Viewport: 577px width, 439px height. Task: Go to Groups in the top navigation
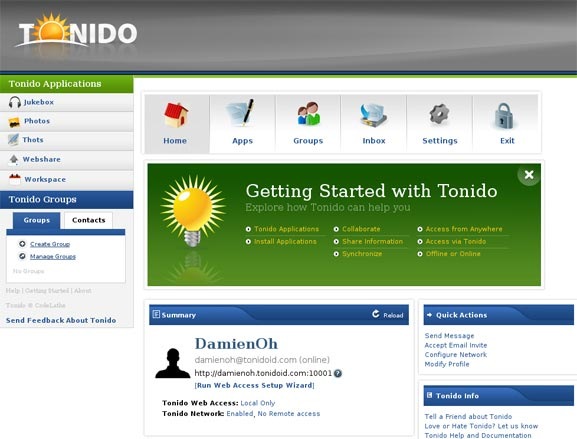(x=308, y=124)
